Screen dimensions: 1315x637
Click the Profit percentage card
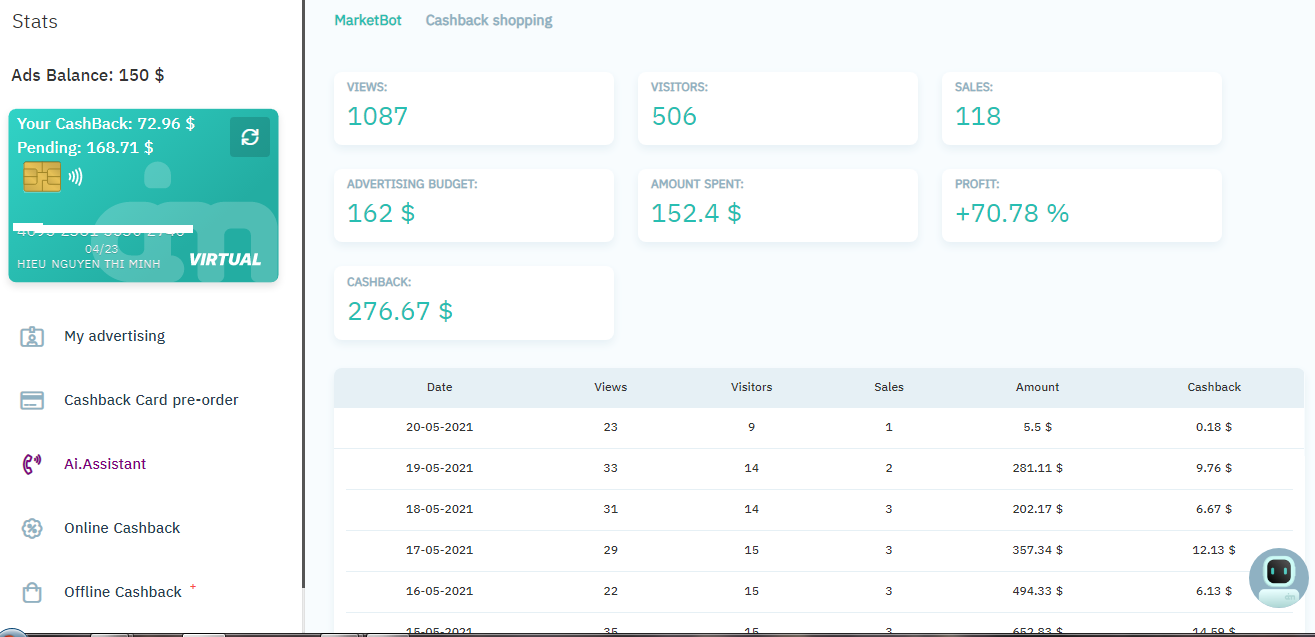tap(1081, 205)
